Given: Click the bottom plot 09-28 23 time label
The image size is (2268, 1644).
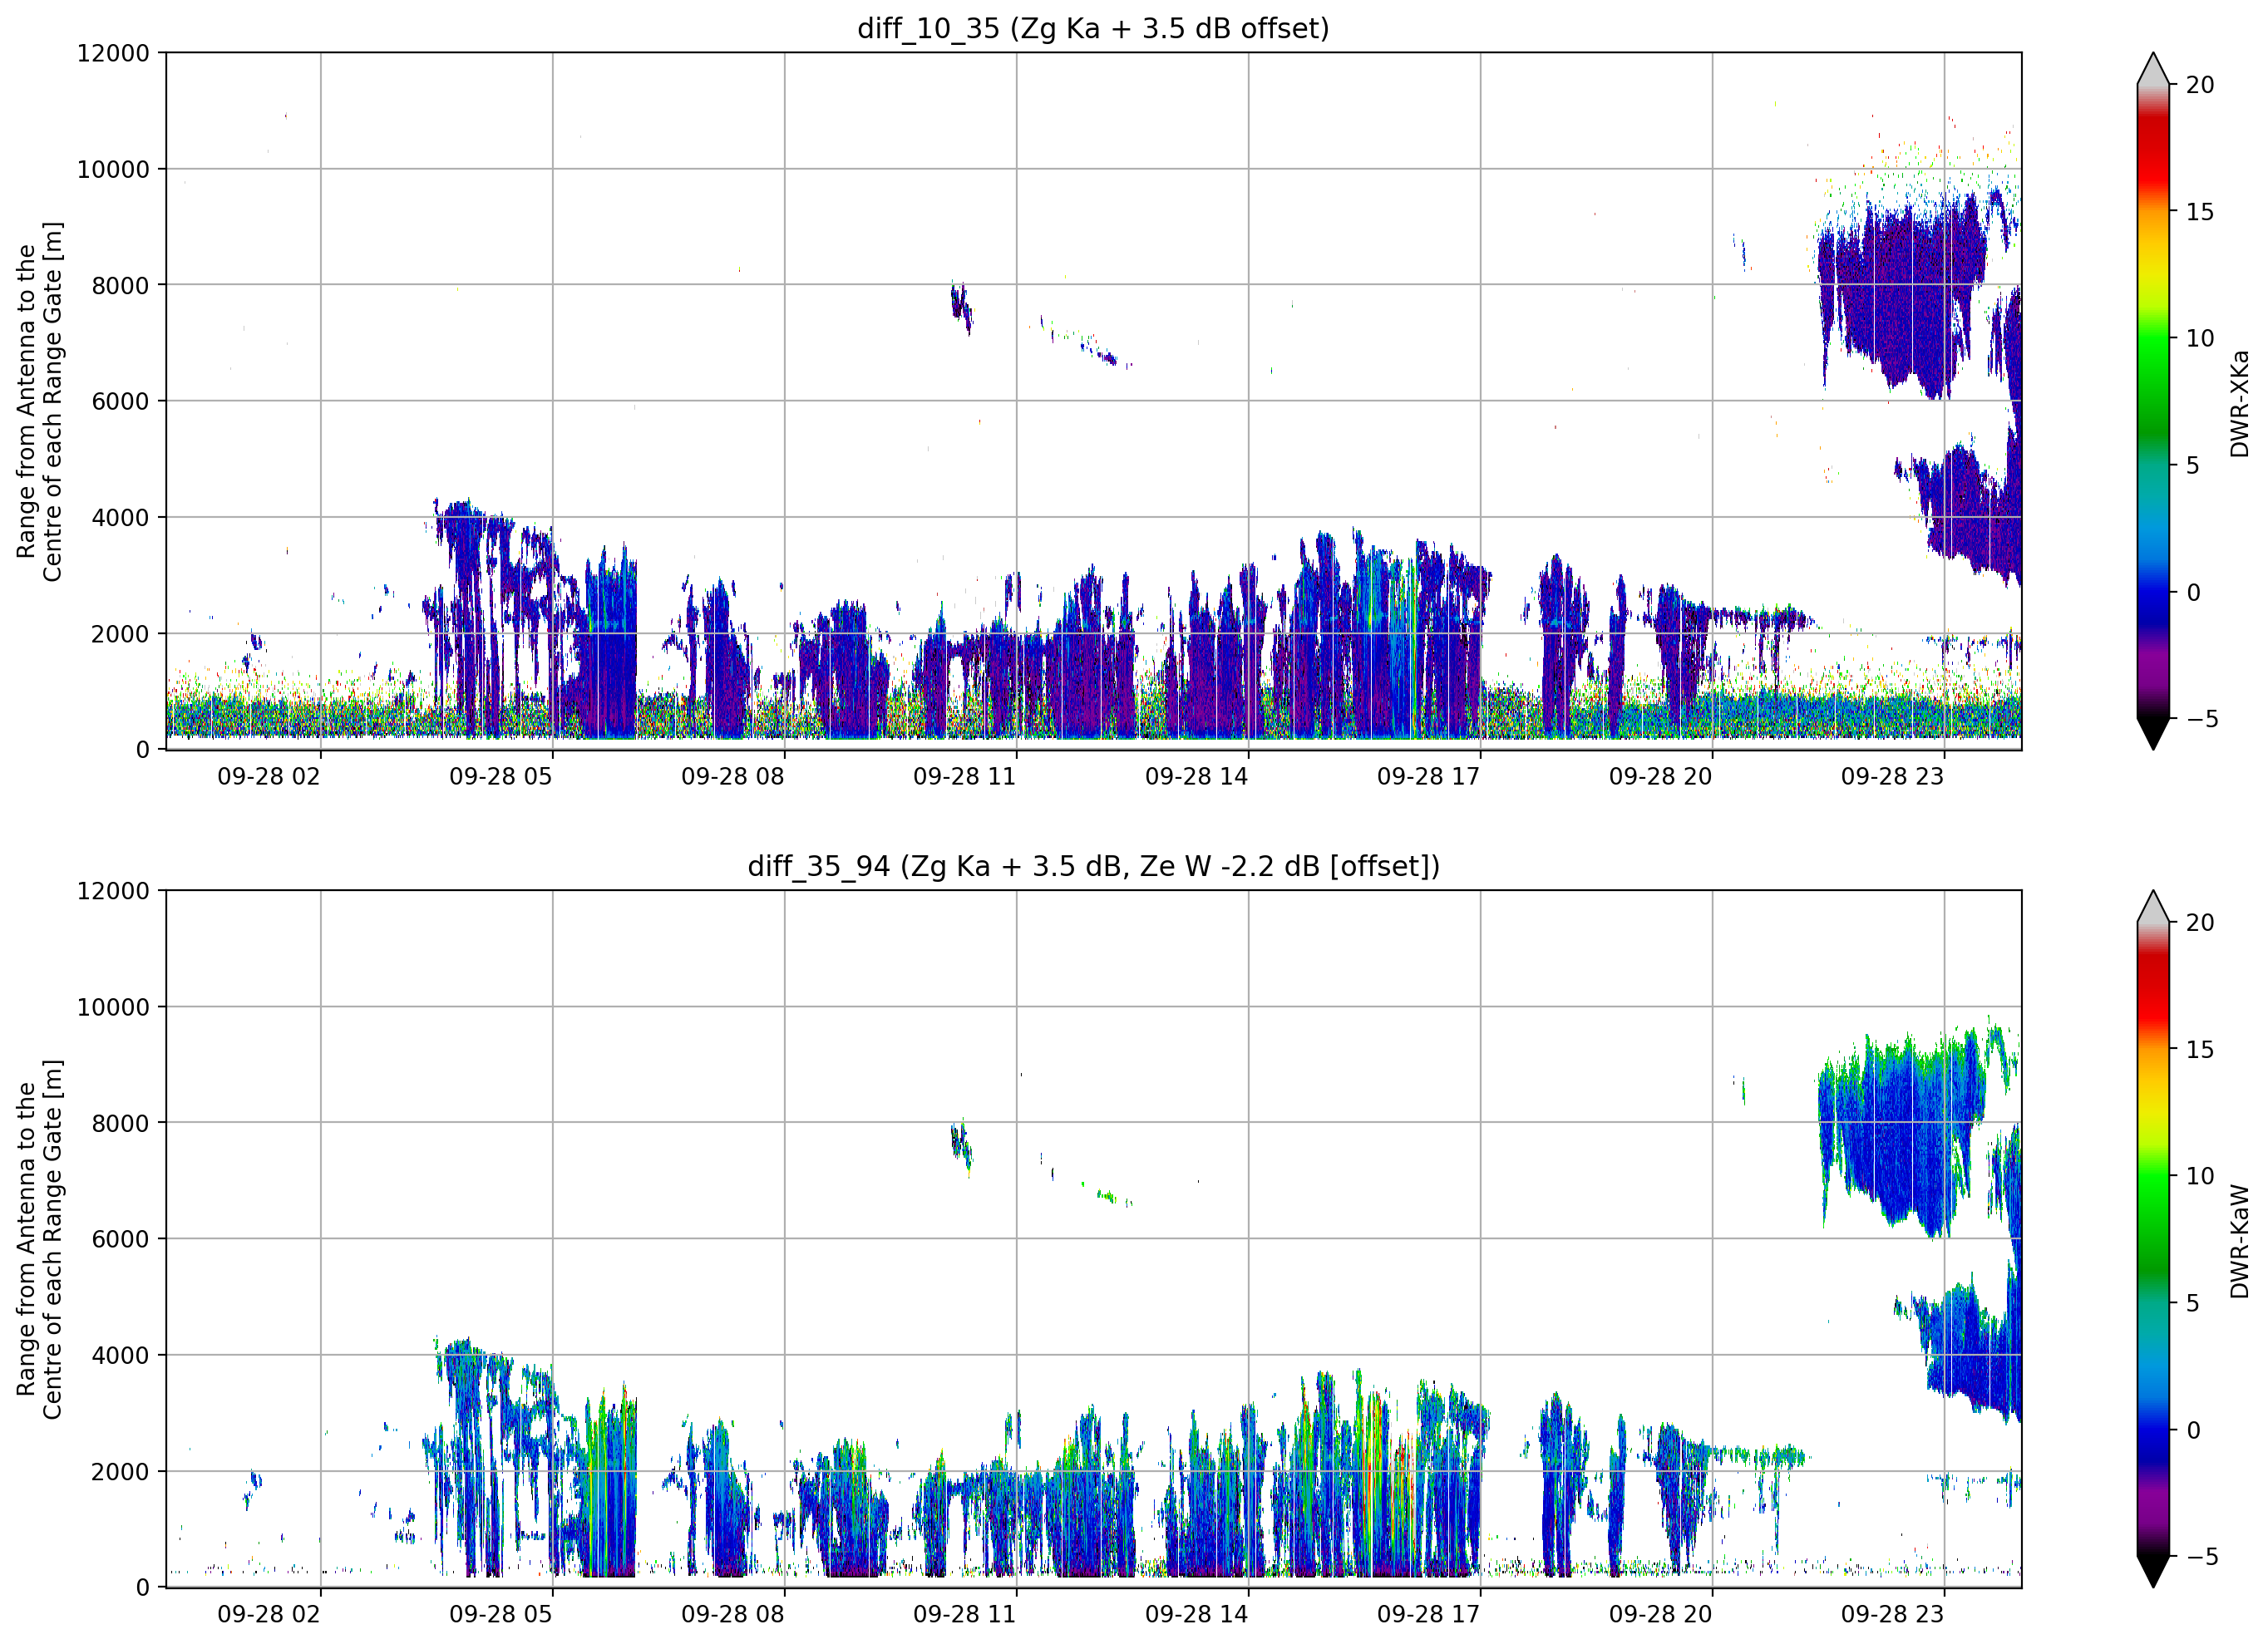Looking at the screenshot, I should (x=1893, y=1615).
